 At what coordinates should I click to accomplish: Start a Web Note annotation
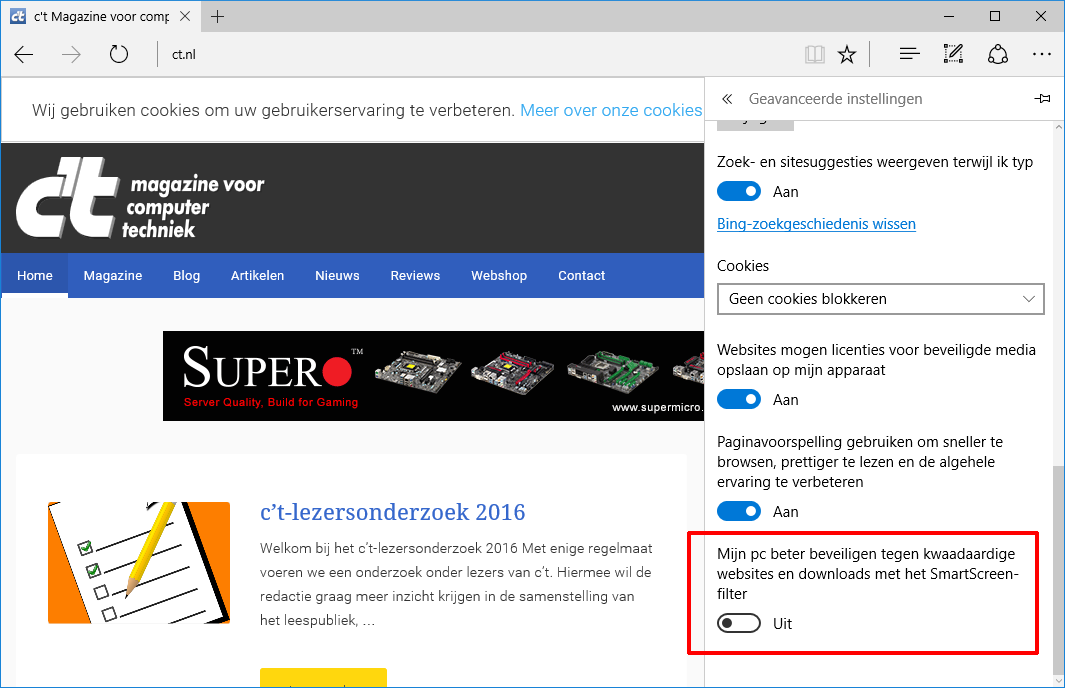953,54
